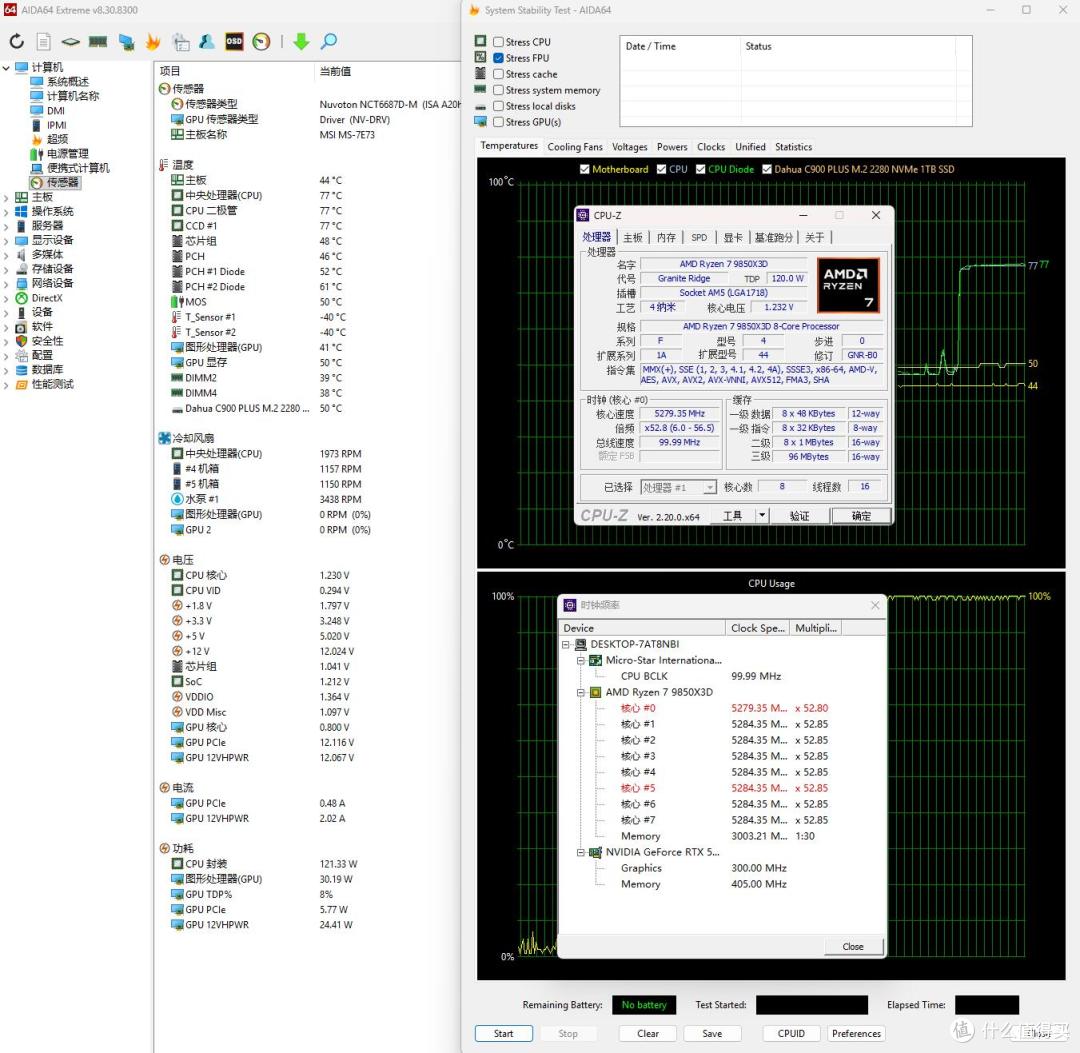Open the Report page icon in toolbar
This screenshot has height=1053, width=1080.
click(x=43, y=41)
